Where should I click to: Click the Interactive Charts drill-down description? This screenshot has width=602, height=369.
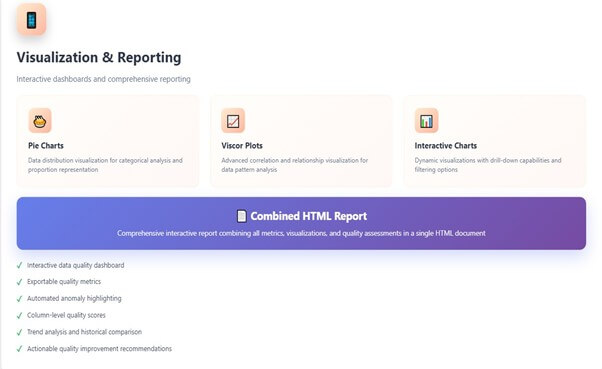(488, 165)
